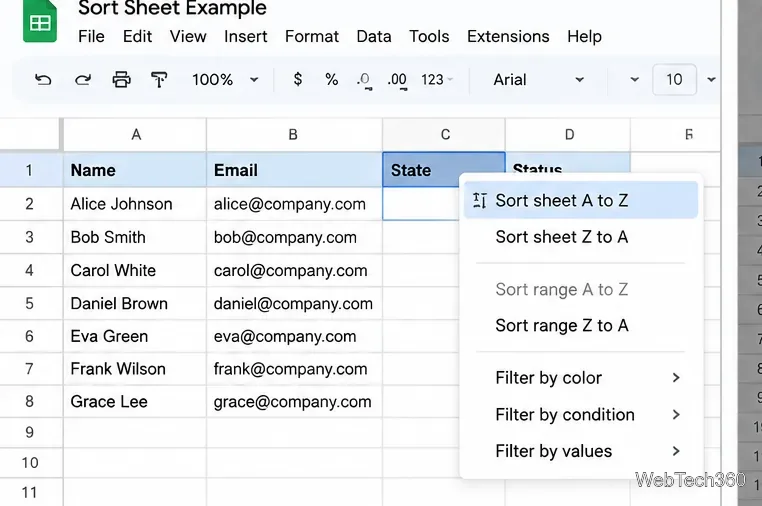Click the font size field showing 10
This screenshot has height=506, width=762.
[x=674, y=79]
